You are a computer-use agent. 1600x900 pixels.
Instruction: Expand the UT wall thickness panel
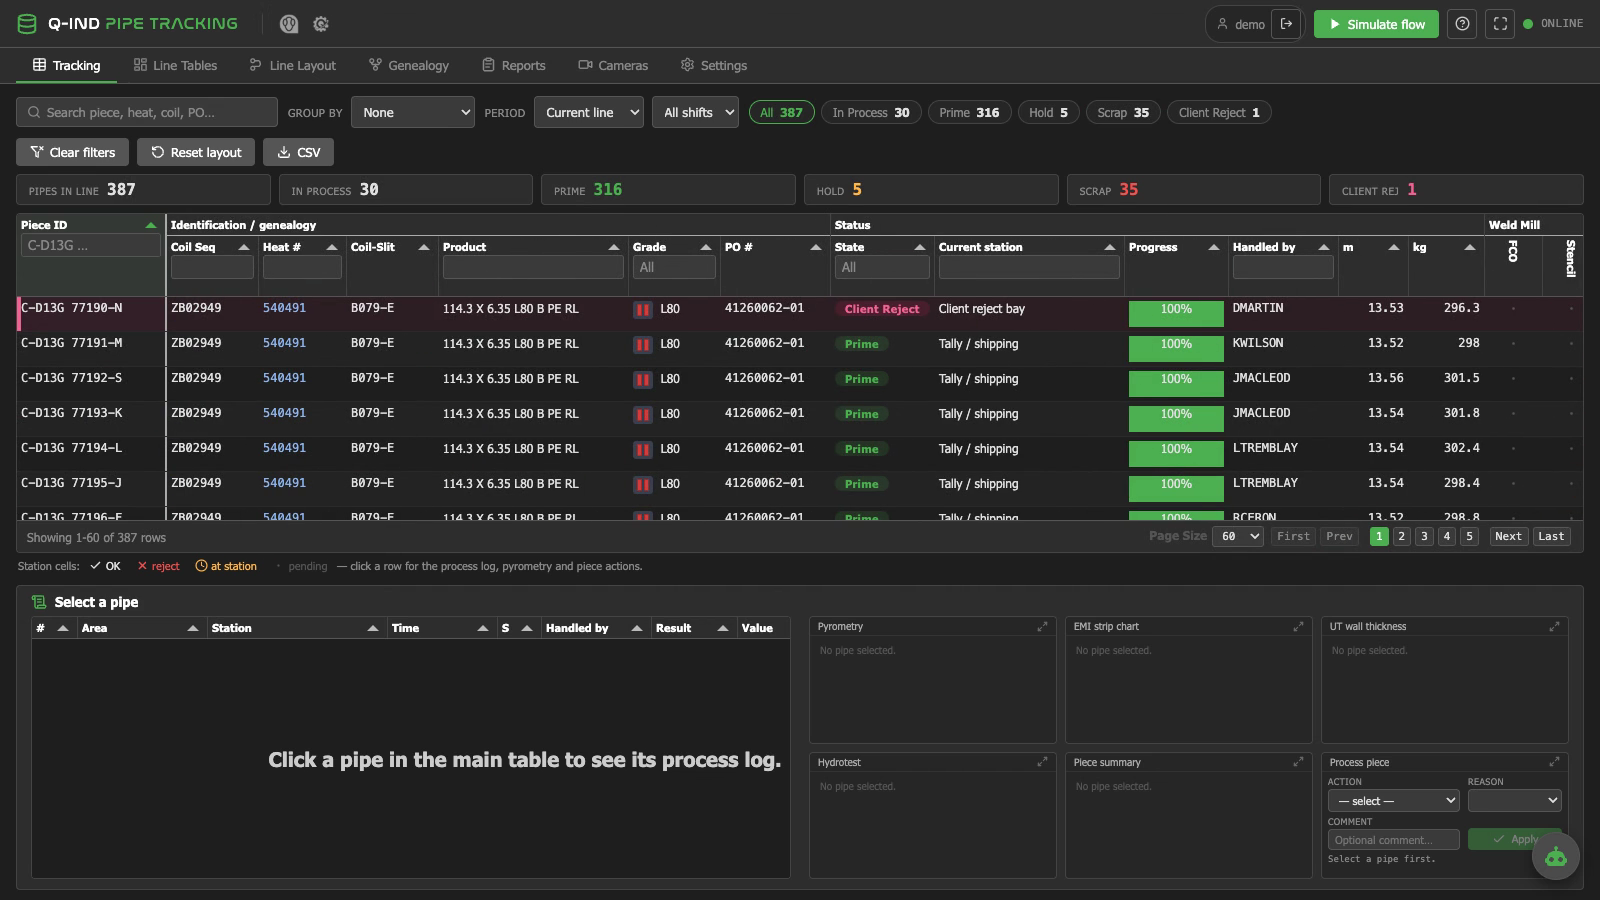tap(1554, 627)
